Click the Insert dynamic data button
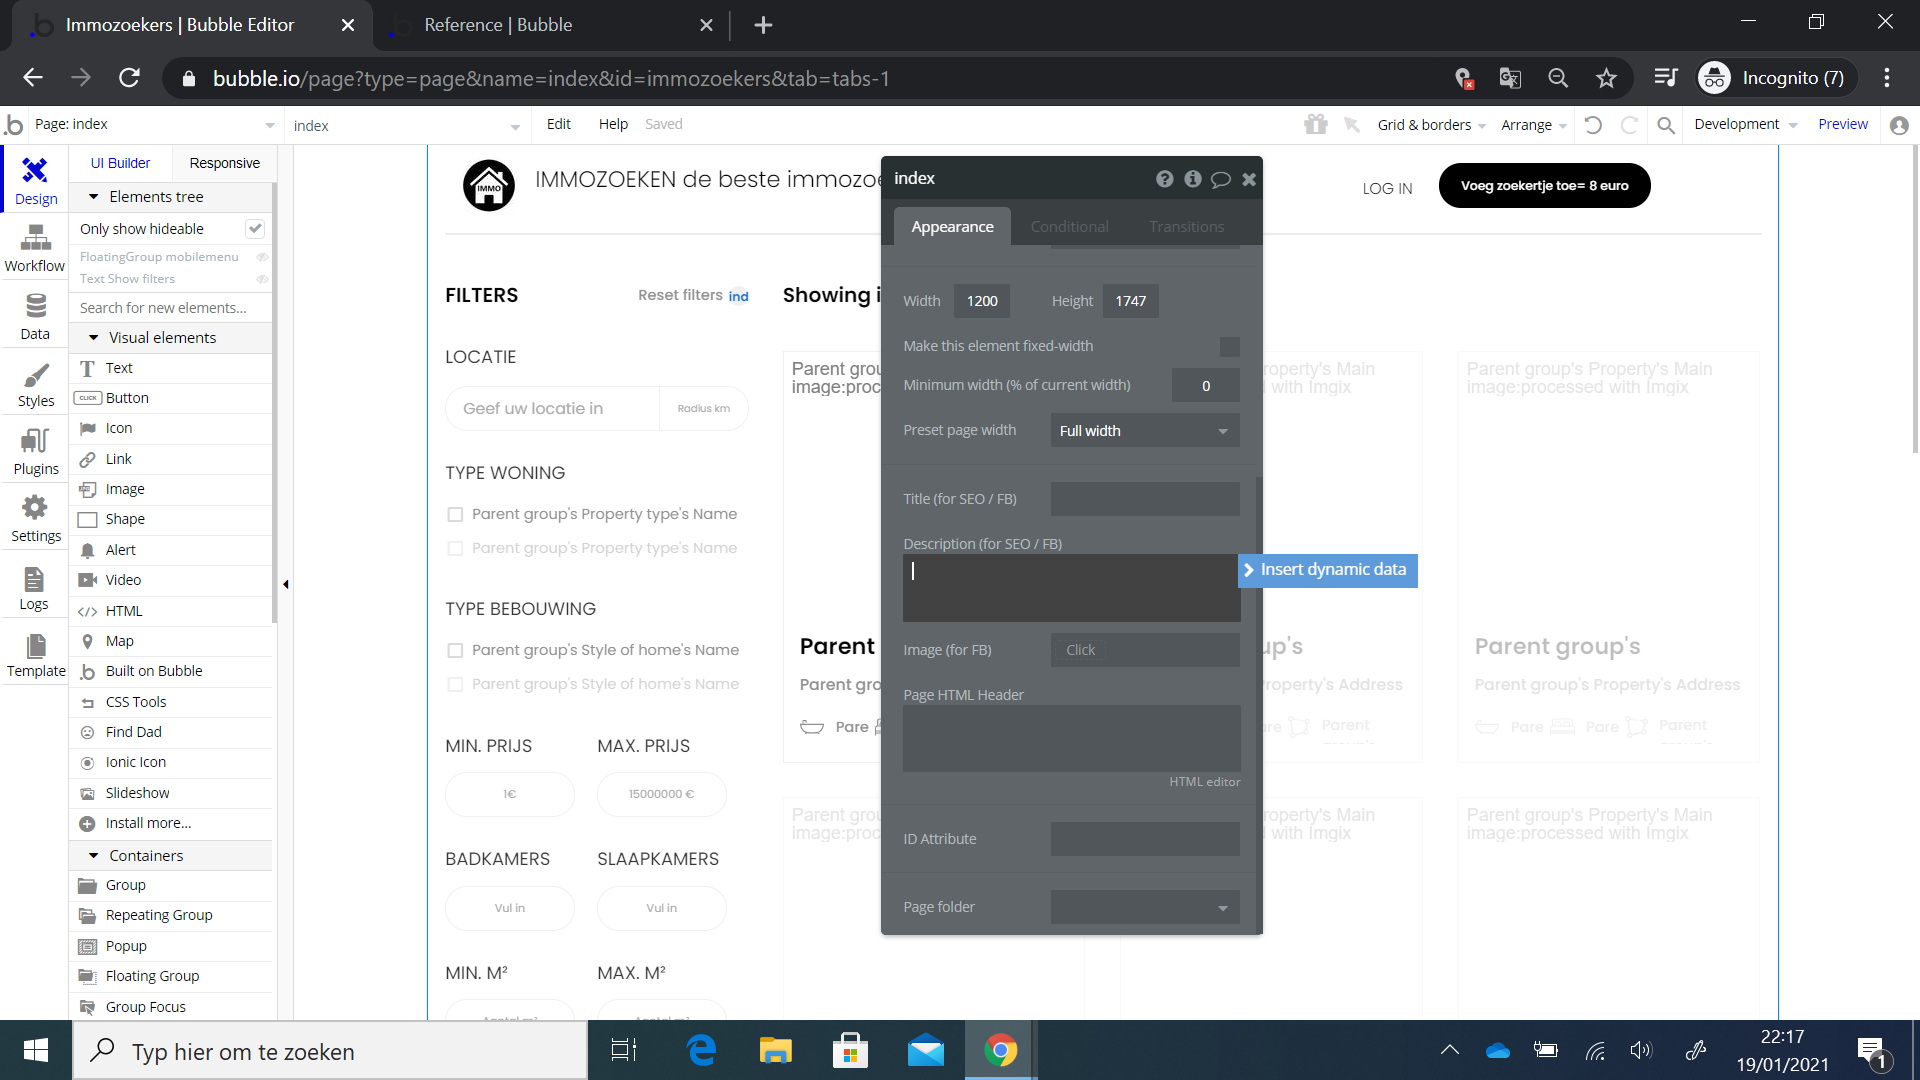1920x1080 pixels. (1328, 570)
